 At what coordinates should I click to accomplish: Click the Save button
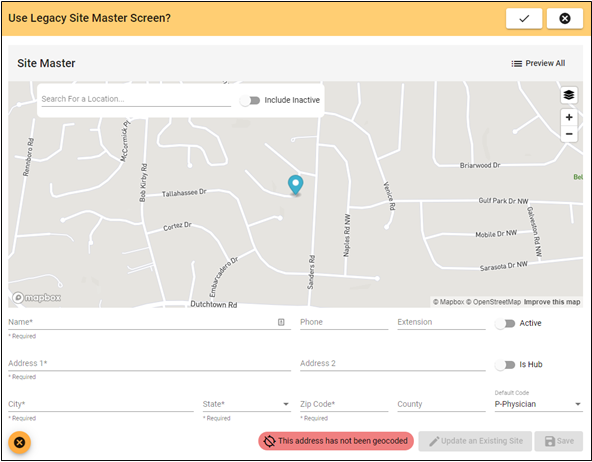point(559,441)
